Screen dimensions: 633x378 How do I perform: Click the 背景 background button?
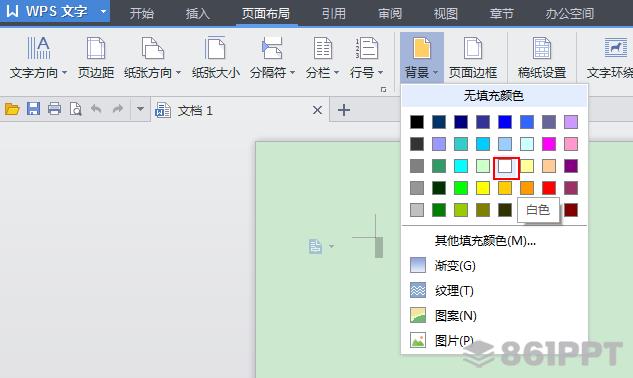click(421, 57)
